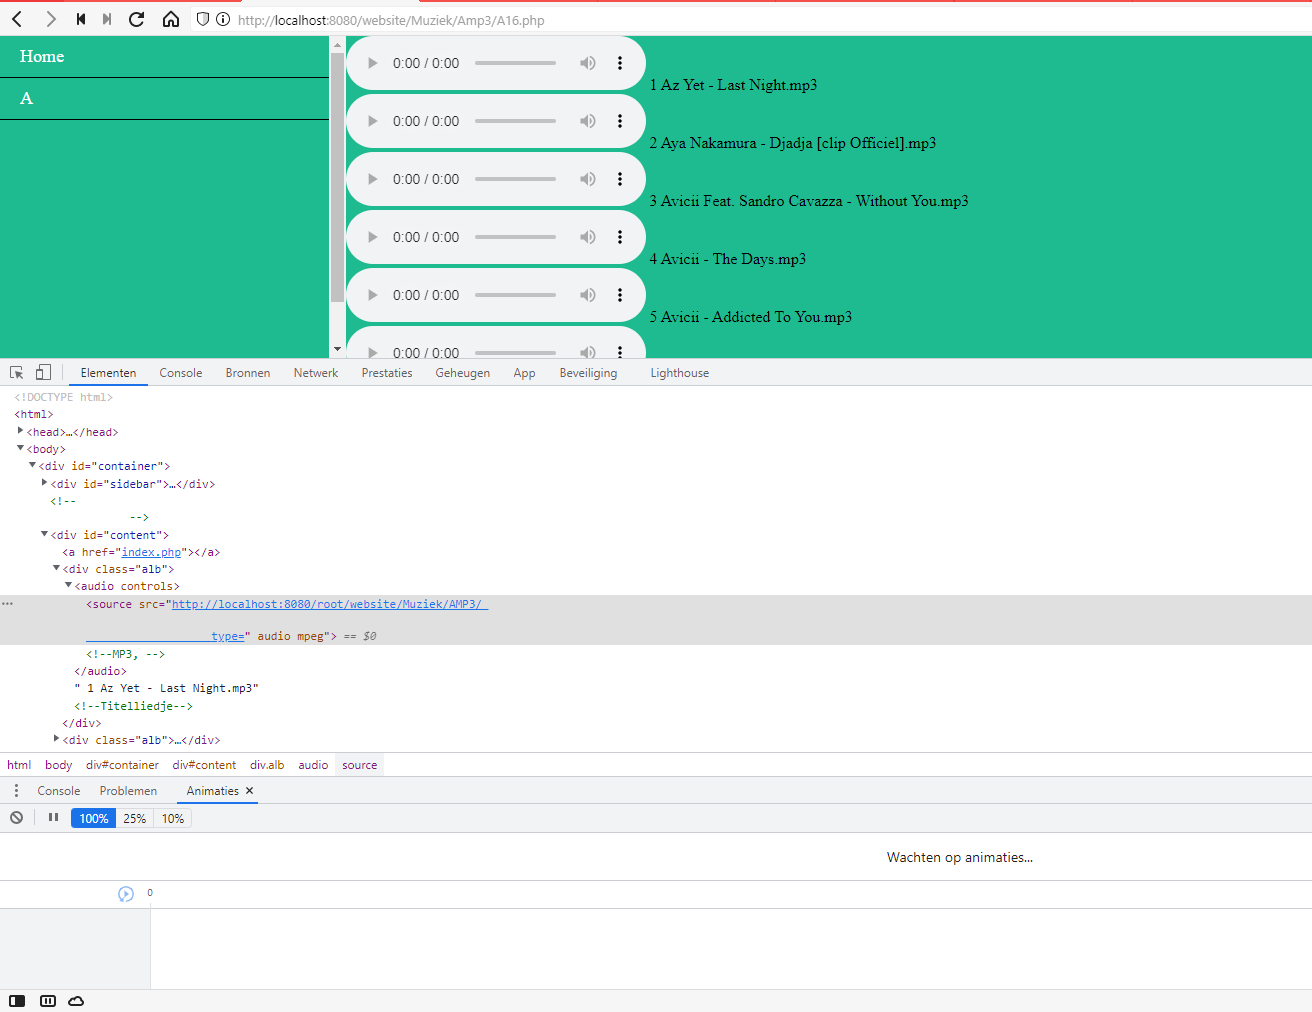Set animation speed to 25%

pyautogui.click(x=134, y=819)
